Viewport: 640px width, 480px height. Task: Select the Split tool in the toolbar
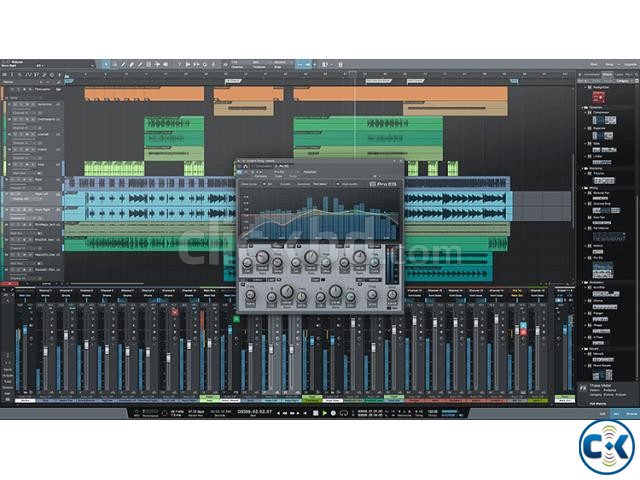[x=123, y=64]
